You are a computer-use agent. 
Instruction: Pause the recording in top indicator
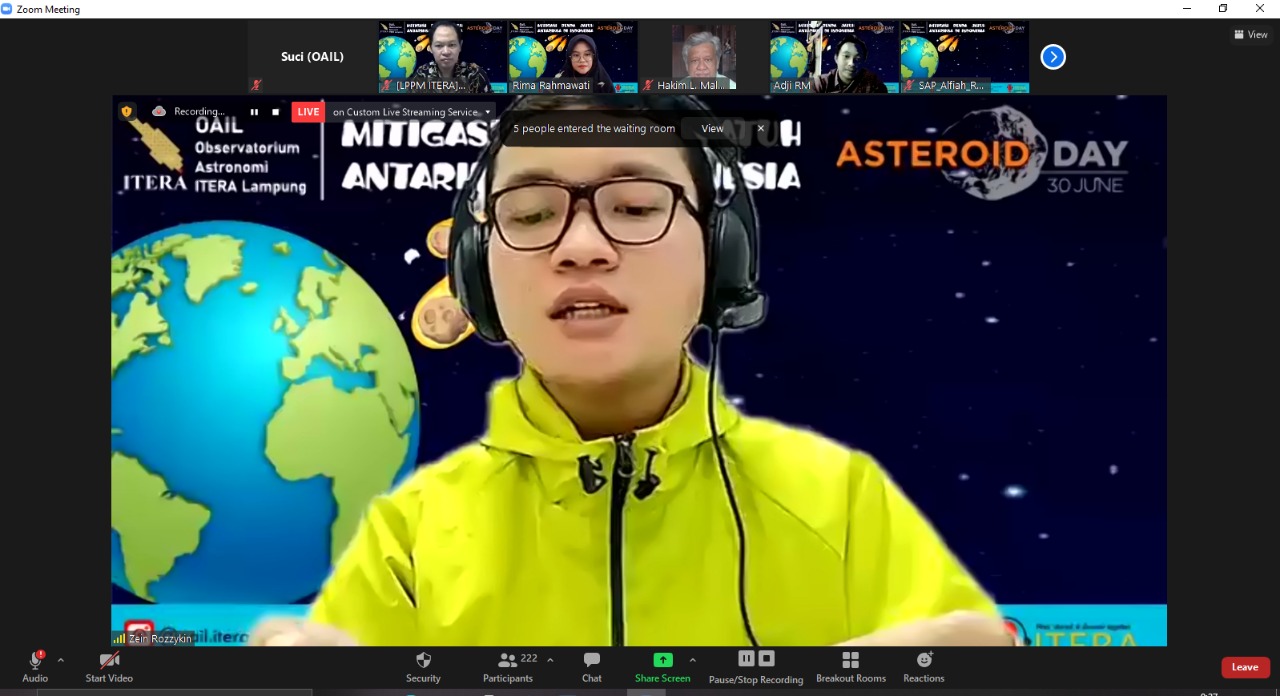tap(254, 112)
